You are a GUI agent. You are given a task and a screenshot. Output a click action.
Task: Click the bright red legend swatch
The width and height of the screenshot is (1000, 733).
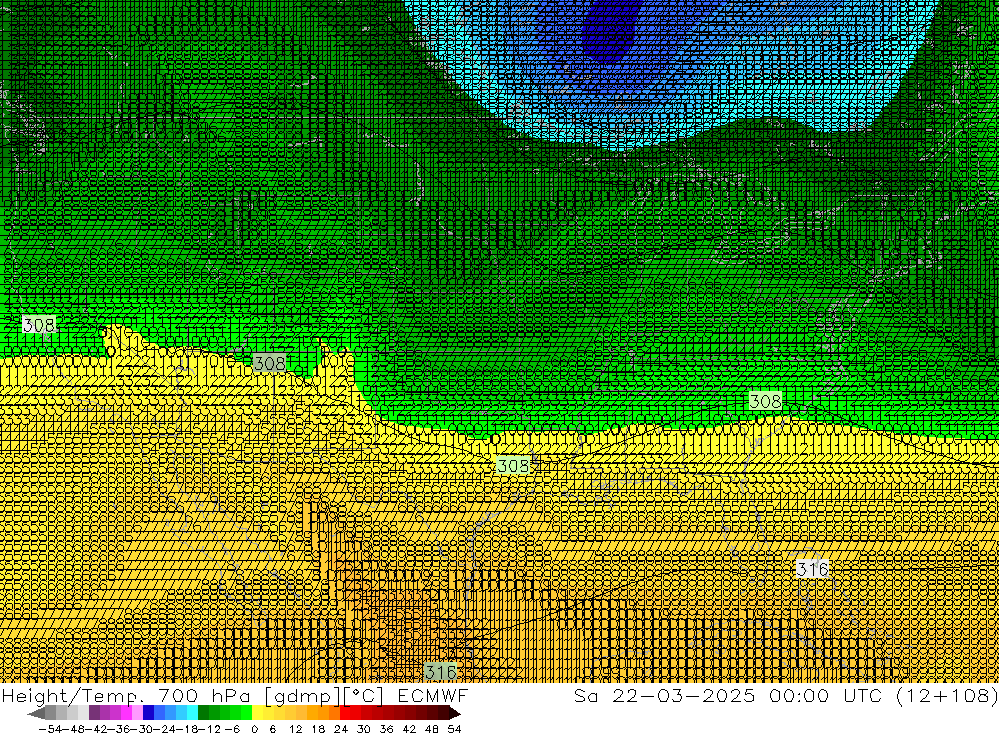coord(345,713)
